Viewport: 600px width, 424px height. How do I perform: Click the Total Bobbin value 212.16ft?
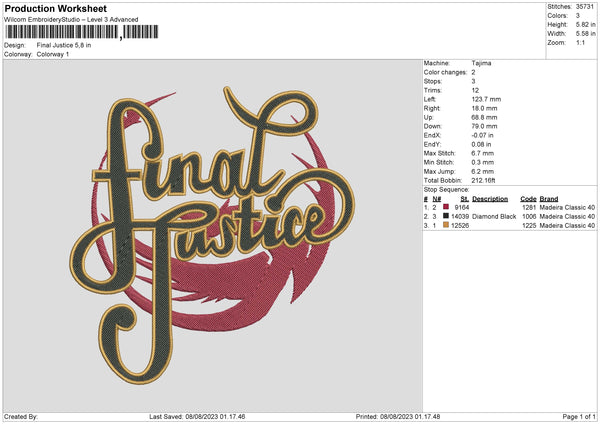coord(484,180)
